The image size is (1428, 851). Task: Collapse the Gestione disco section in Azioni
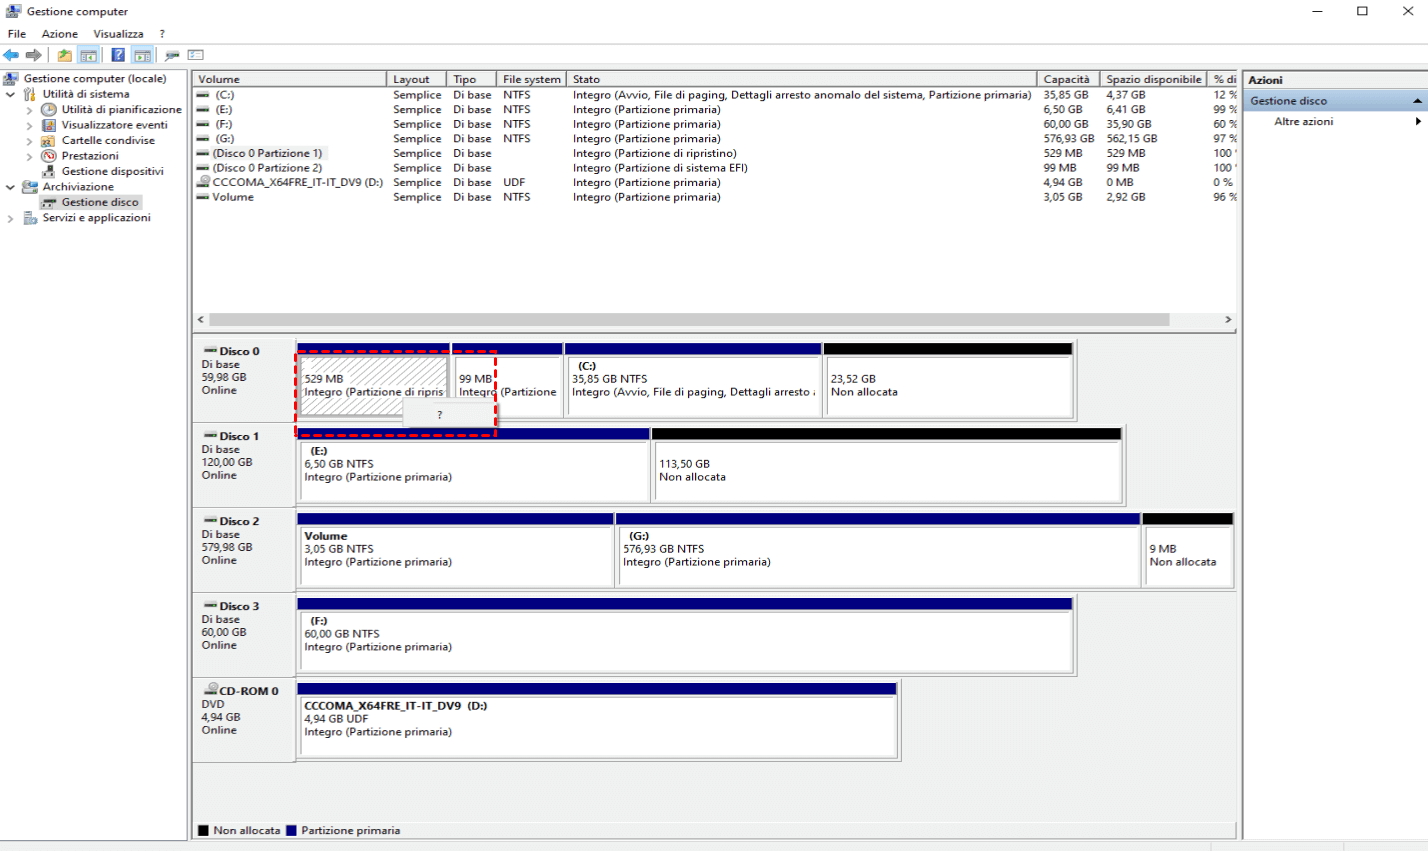[x=1417, y=101]
